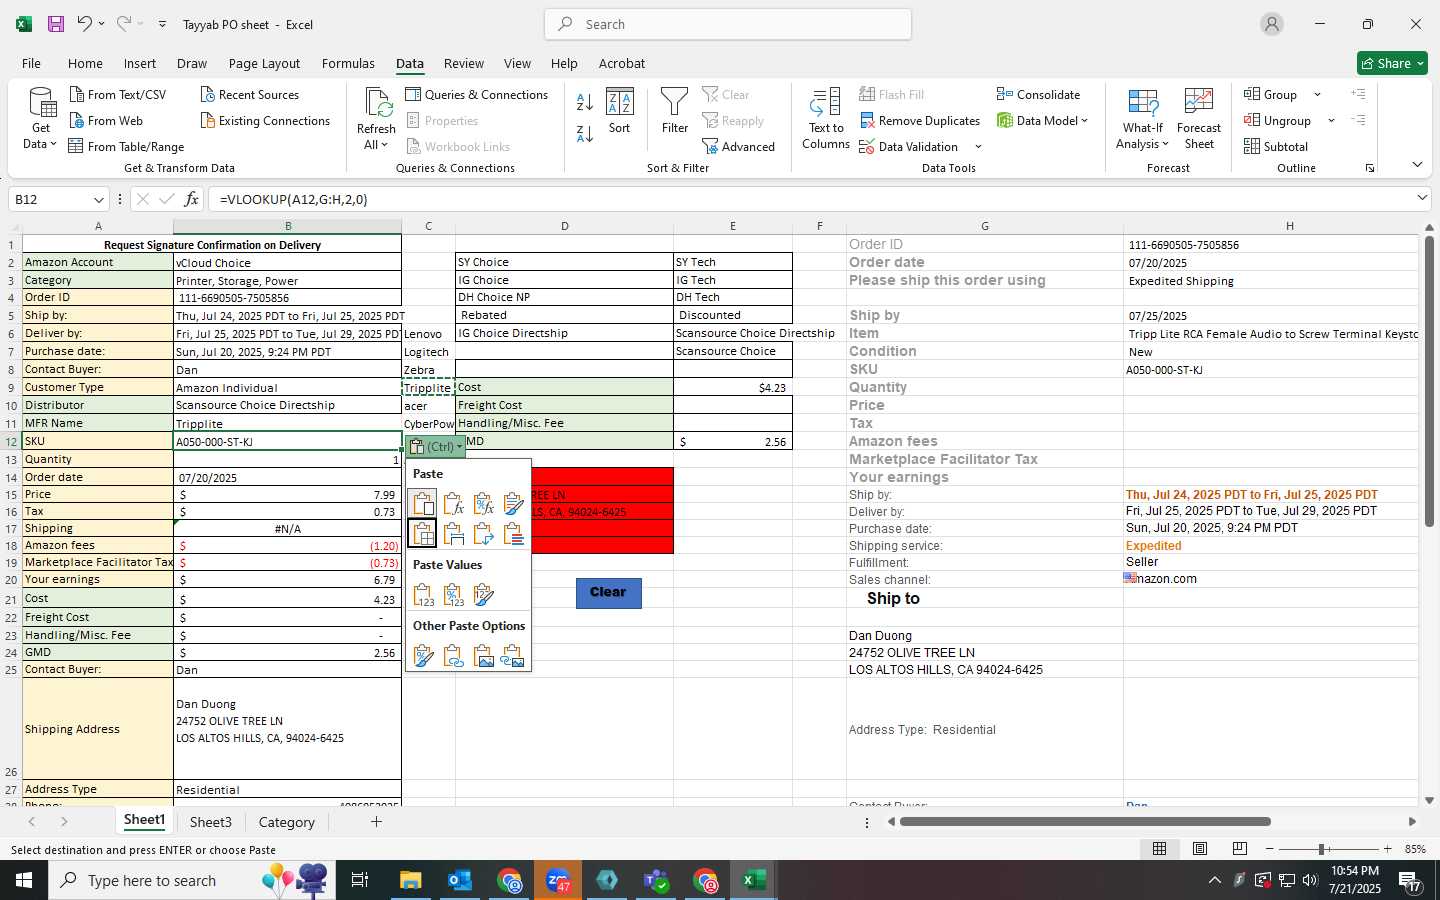Choose the paste as Picture icon

[483, 656]
